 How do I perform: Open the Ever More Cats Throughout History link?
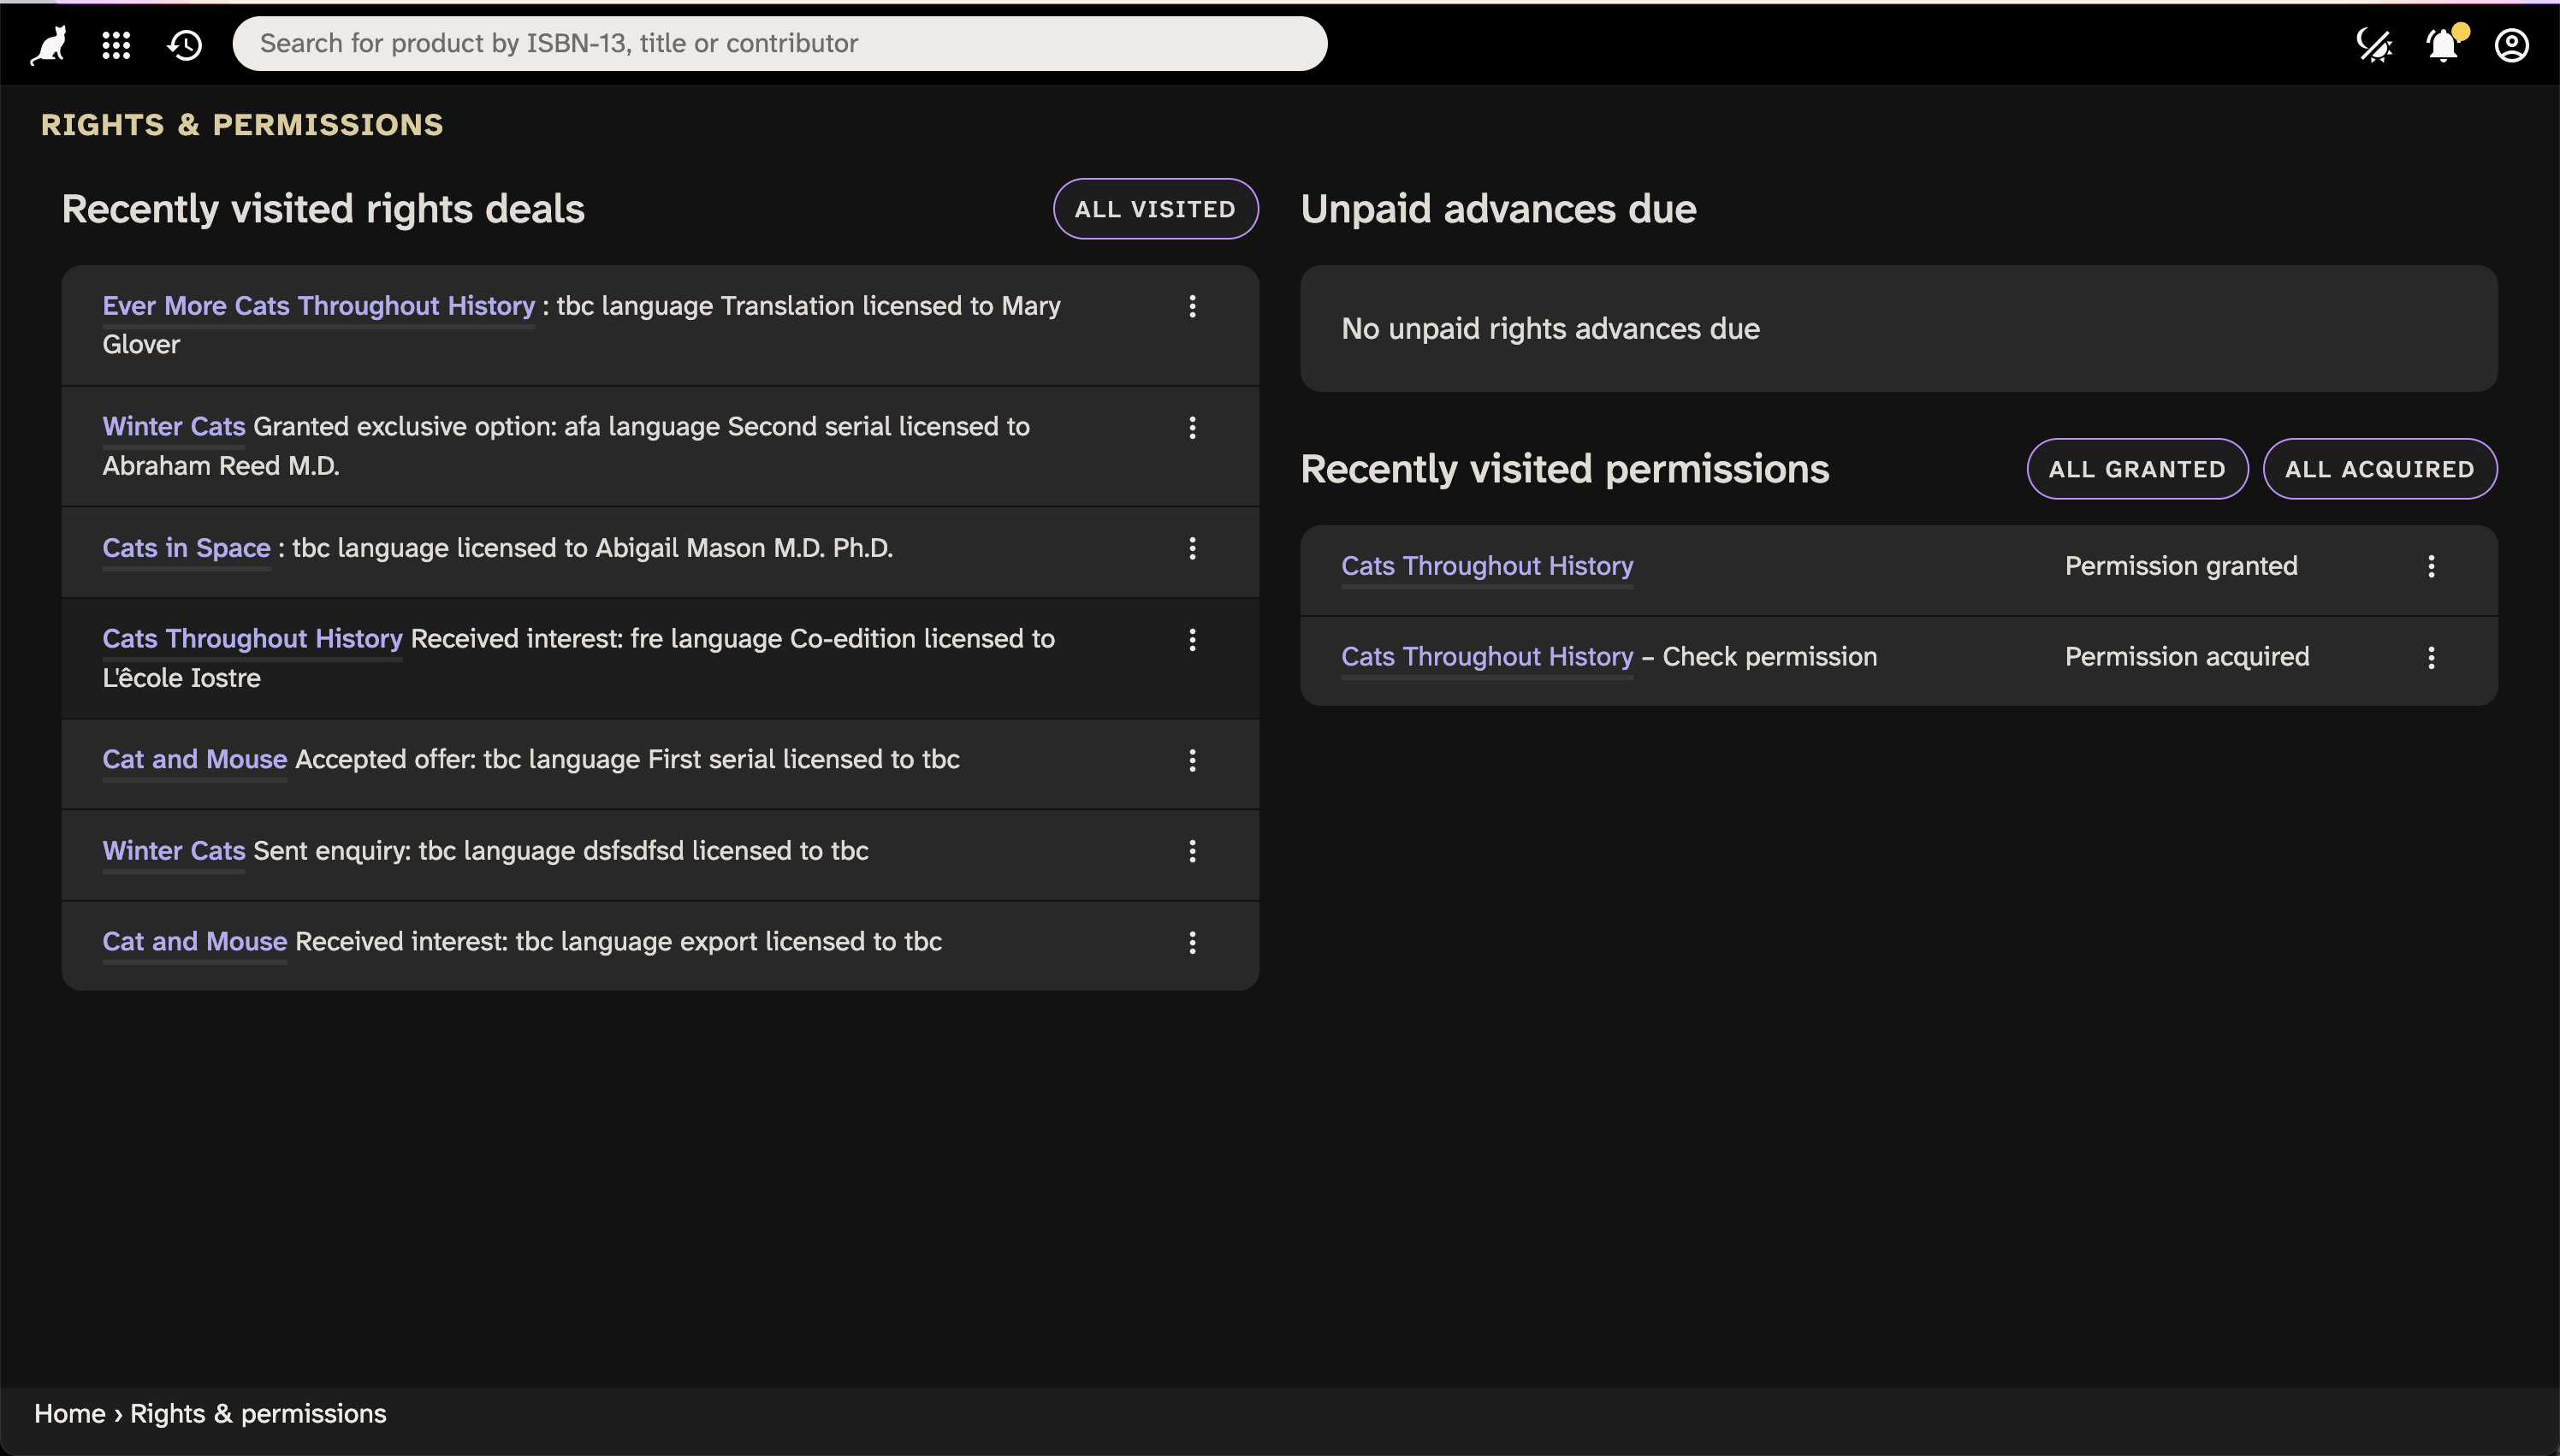click(318, 306)
